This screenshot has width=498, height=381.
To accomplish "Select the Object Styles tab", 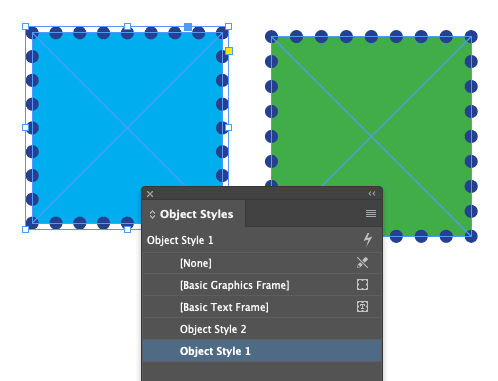I will tap(194, 214).
